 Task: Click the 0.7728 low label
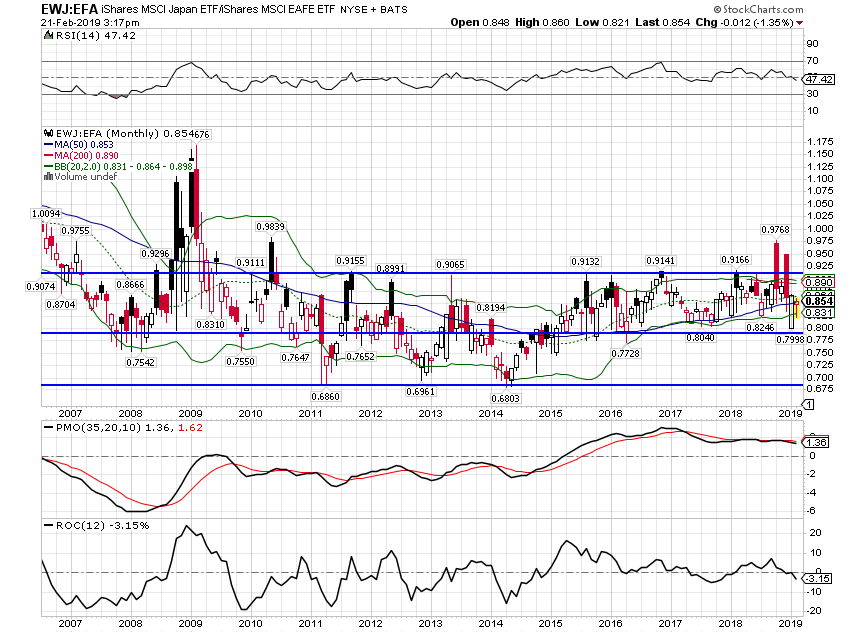(626, 353)
